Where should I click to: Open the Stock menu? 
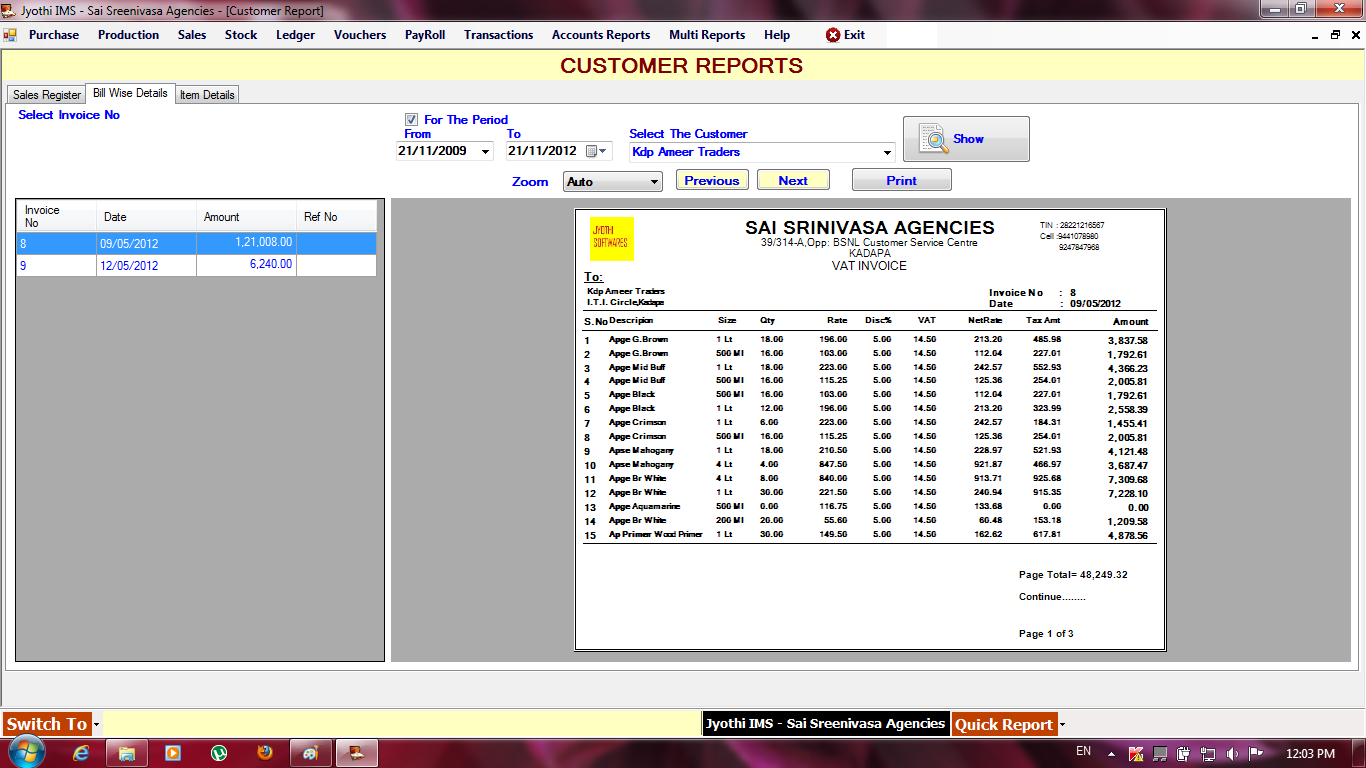241,35
